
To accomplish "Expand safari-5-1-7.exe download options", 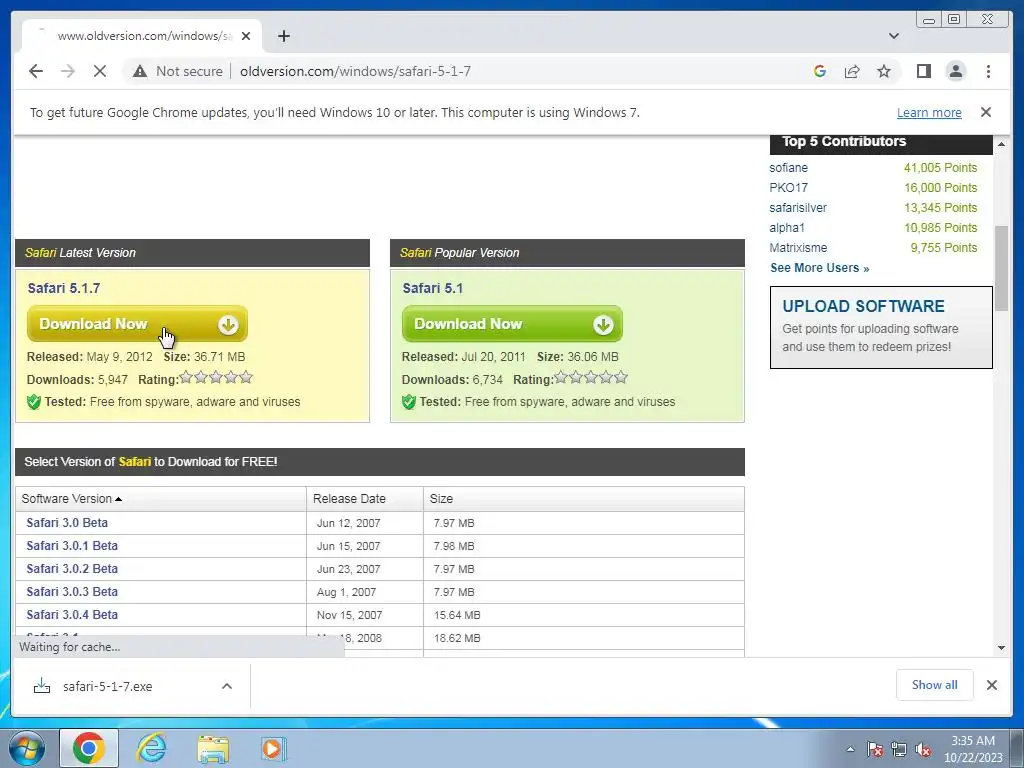I will [x=227, y=686].
